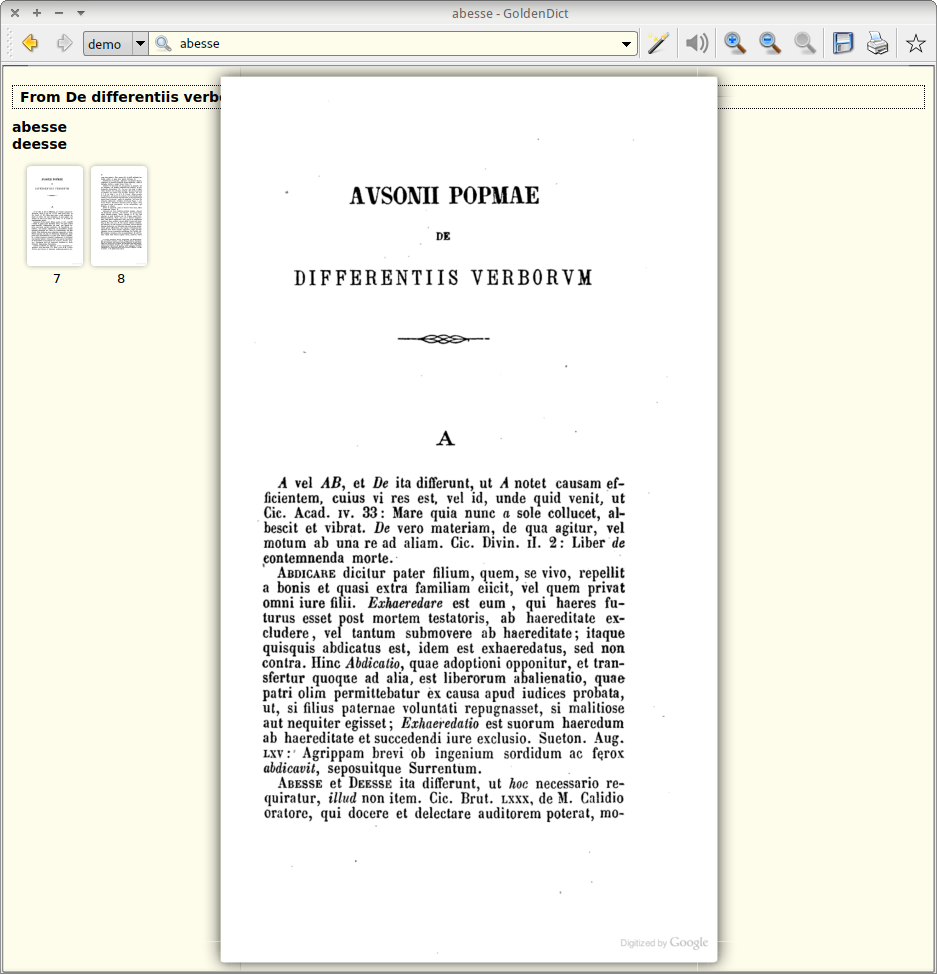Viewport: 937px width, 974px height.
Task: Click the magnifier icon inside search field
Action: point(163,43)
